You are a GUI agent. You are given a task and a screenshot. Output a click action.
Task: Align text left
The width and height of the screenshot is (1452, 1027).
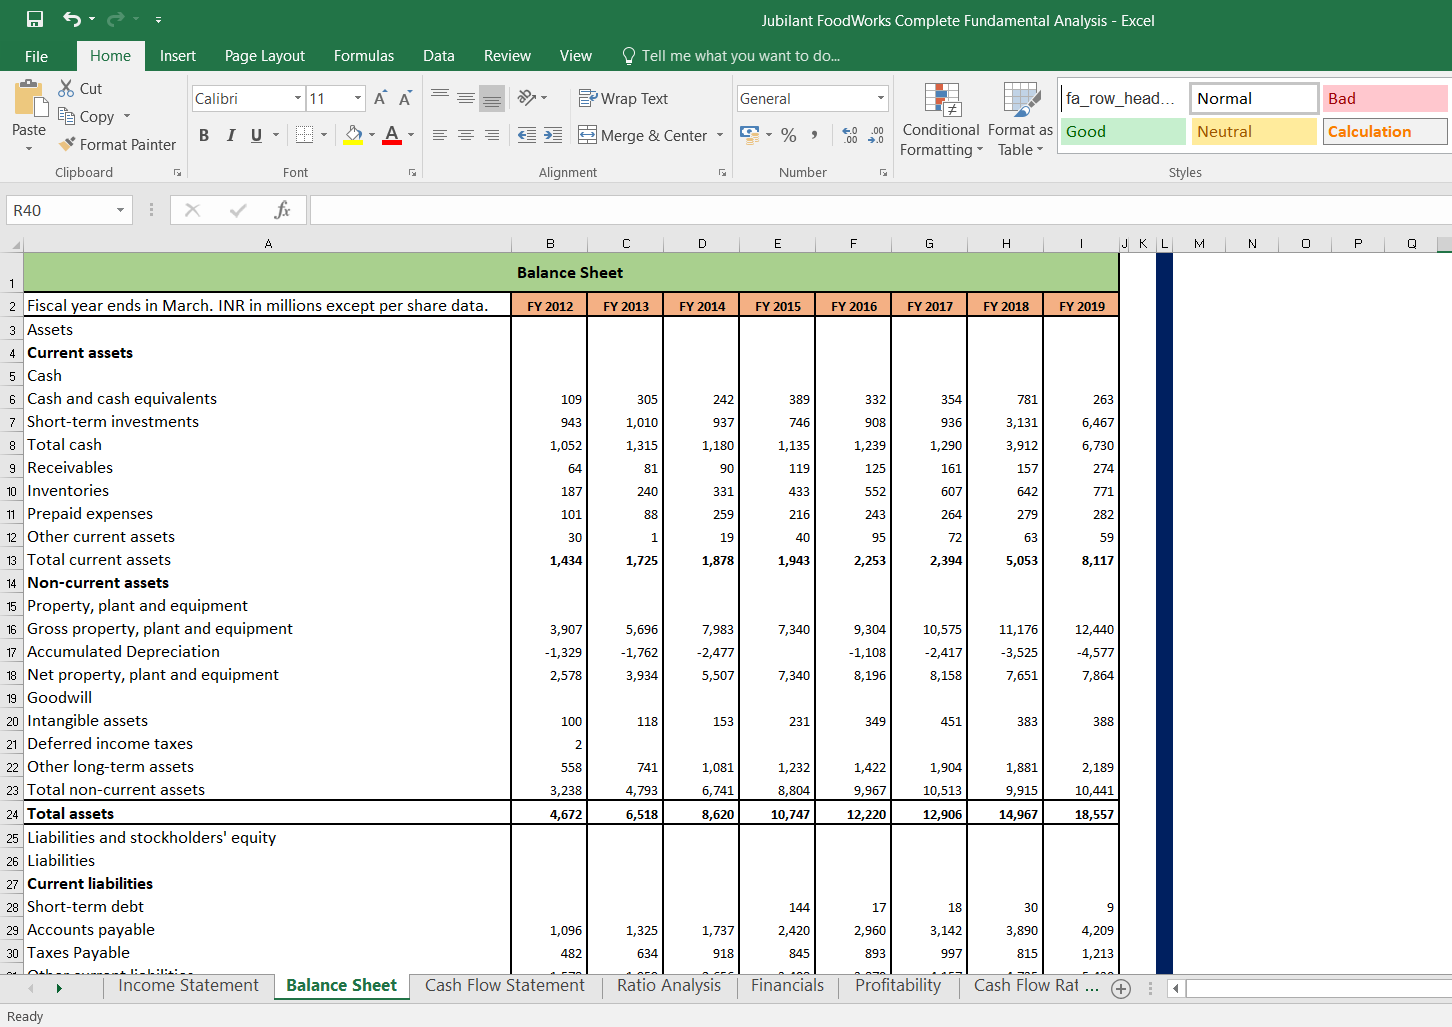point(440,134)
